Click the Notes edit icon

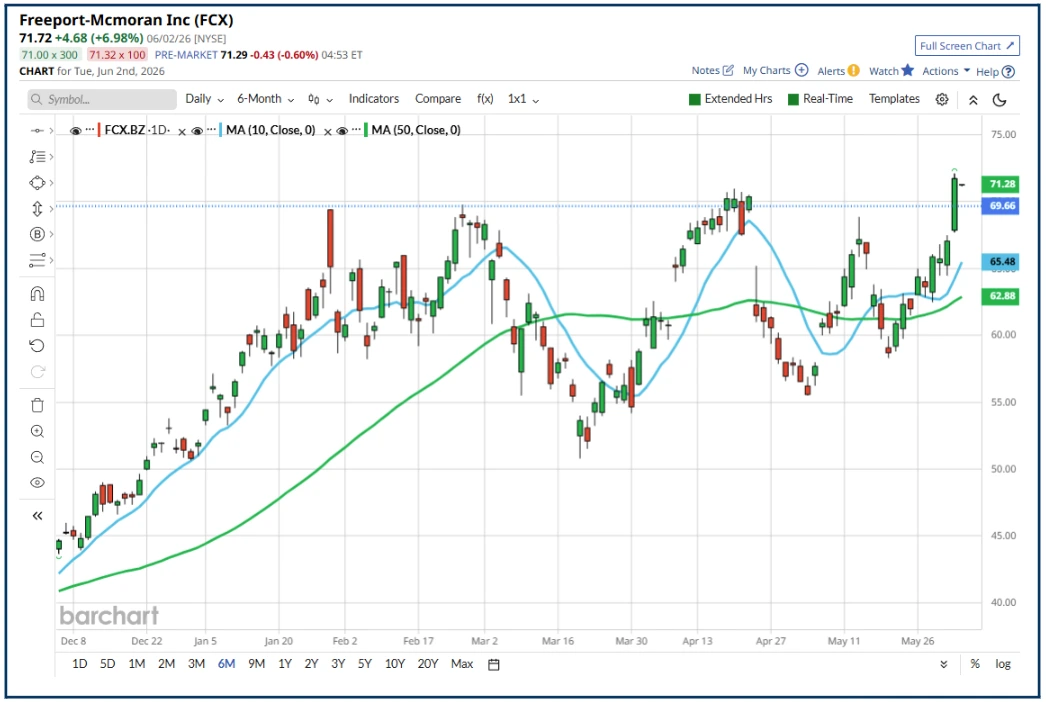pos(728,70)
